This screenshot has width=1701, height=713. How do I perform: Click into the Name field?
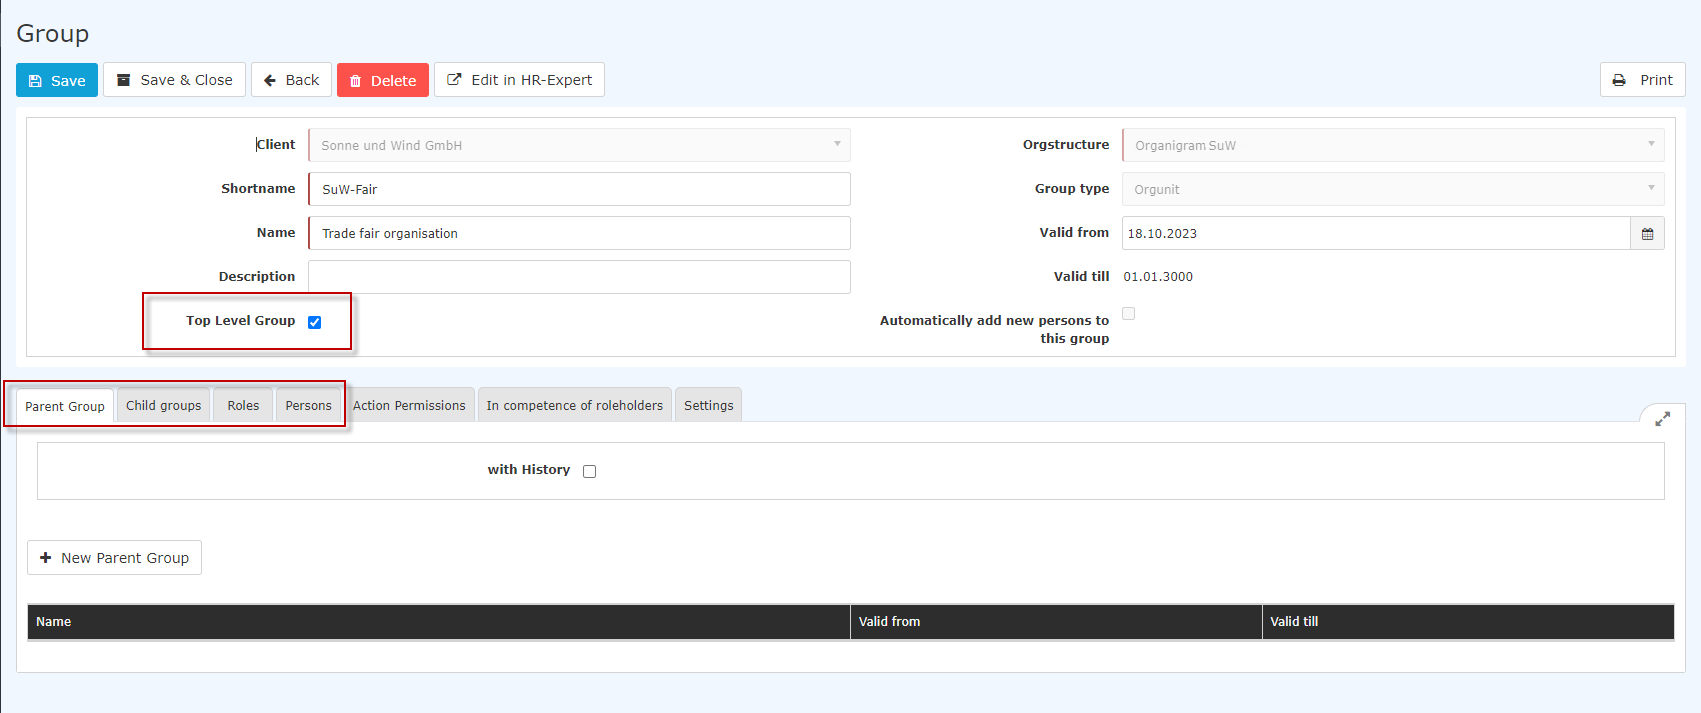pos(579,233)
